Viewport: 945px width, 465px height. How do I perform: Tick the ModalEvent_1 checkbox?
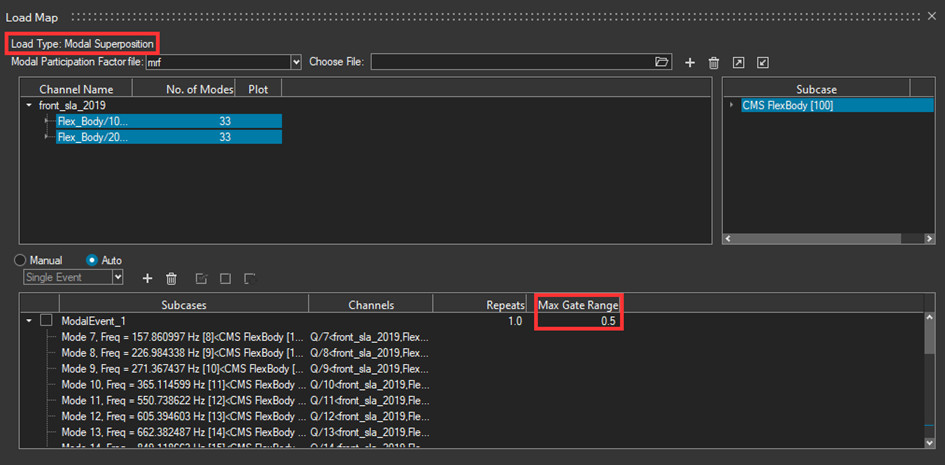(46, 321)
